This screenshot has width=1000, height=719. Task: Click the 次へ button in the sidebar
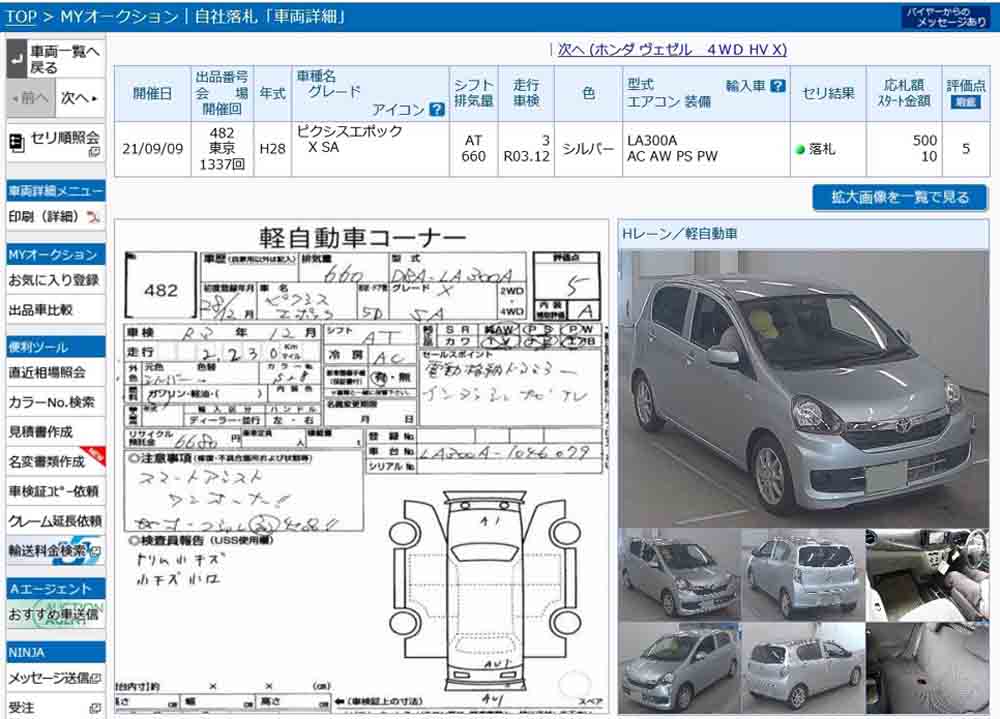(80, 98)
